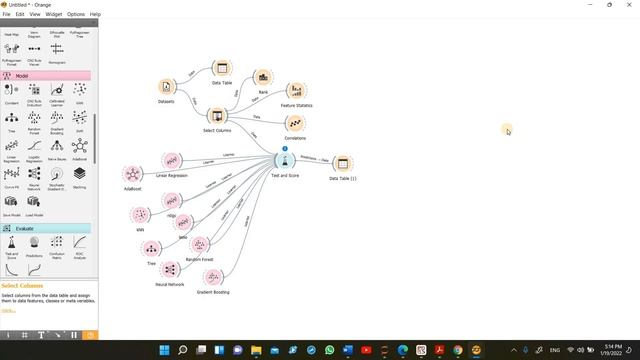Click the info badge above Test and Score
Image resolution: width=640 pixels, height=360 pixels.
point(285,149)
